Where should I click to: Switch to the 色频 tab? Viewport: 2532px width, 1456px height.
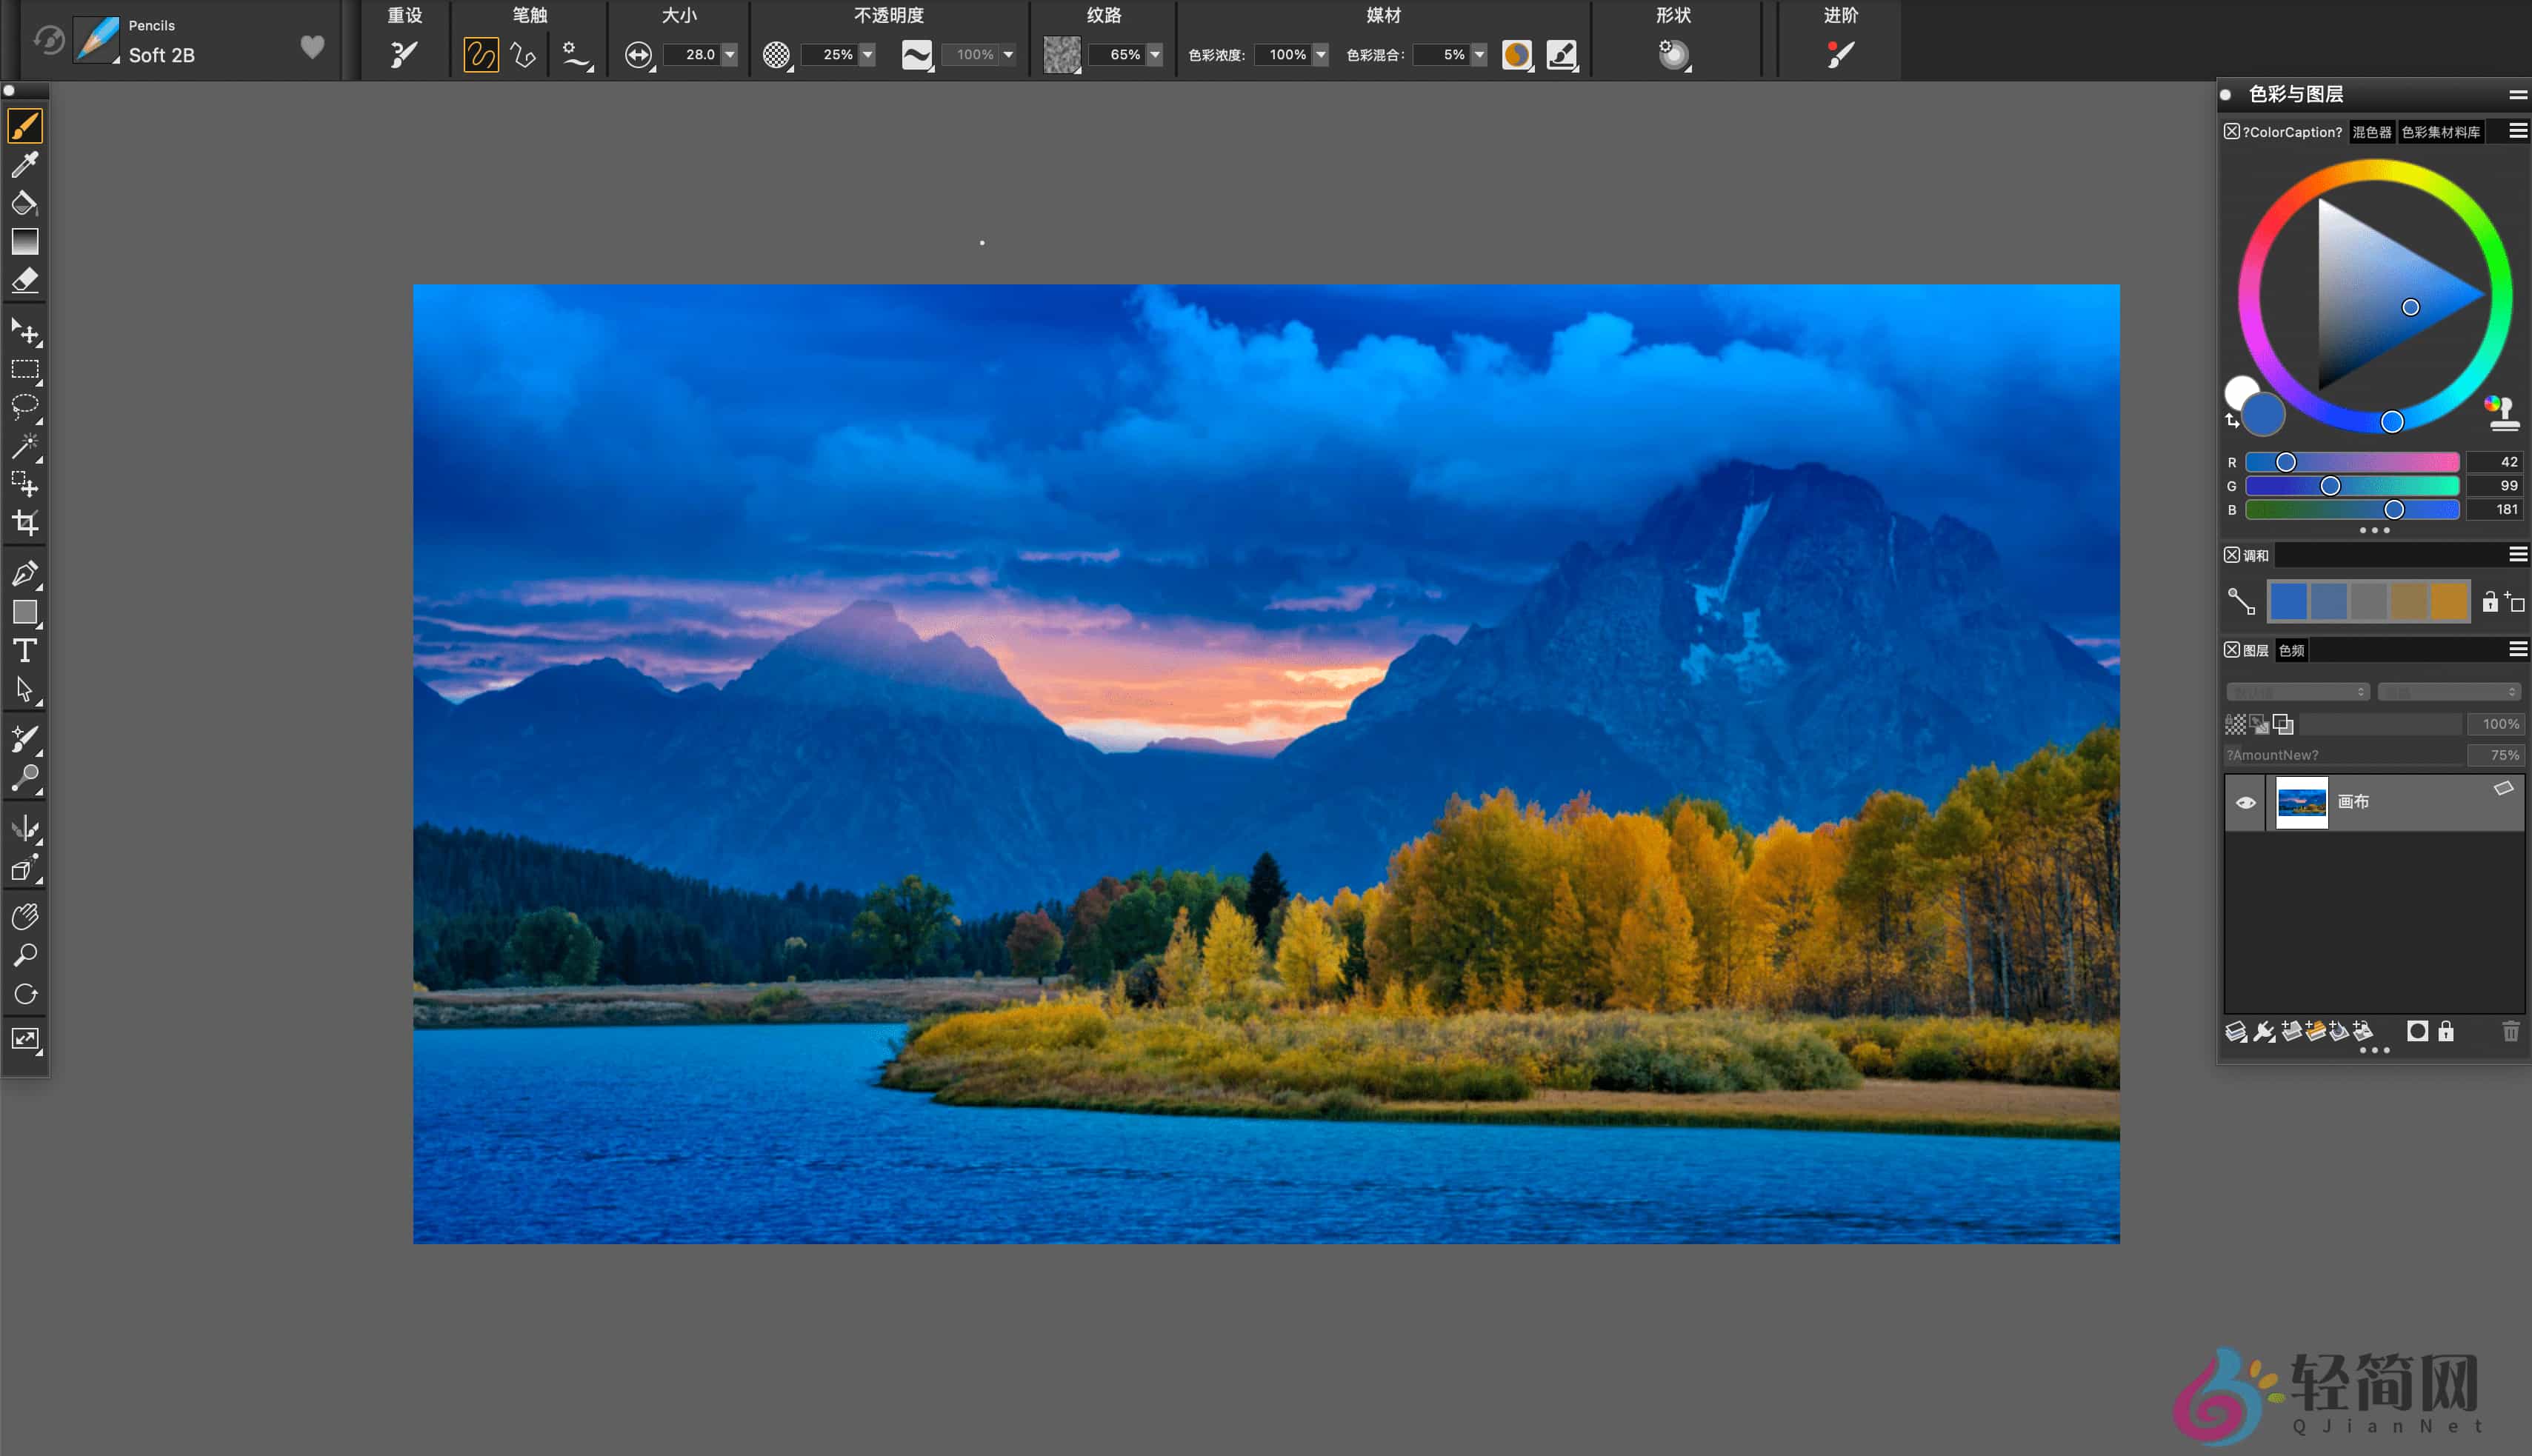(2291, 650)
